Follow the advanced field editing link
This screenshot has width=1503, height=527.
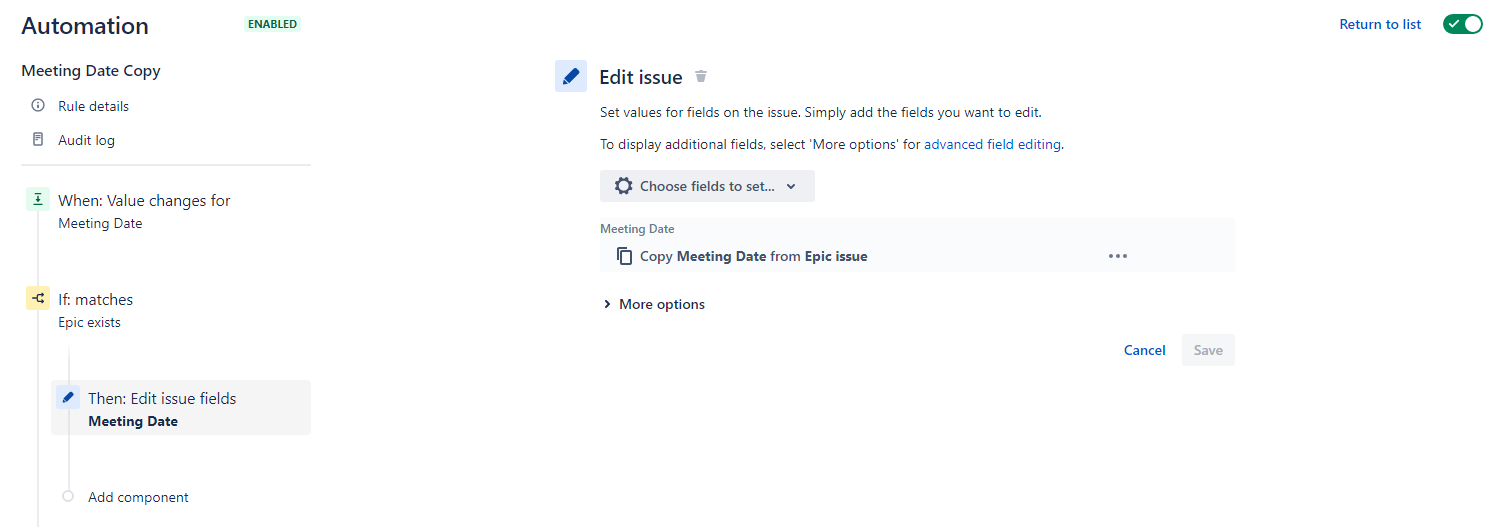click(992, 144)
